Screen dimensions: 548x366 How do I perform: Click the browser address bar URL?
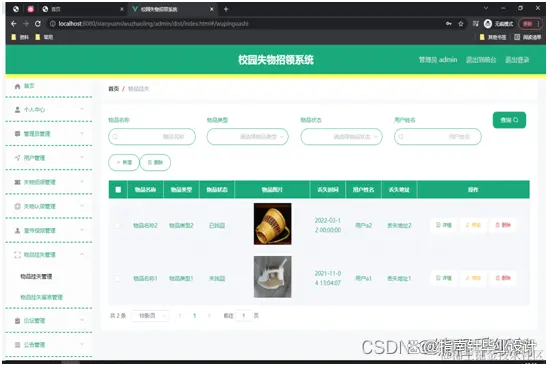[153, 24]
